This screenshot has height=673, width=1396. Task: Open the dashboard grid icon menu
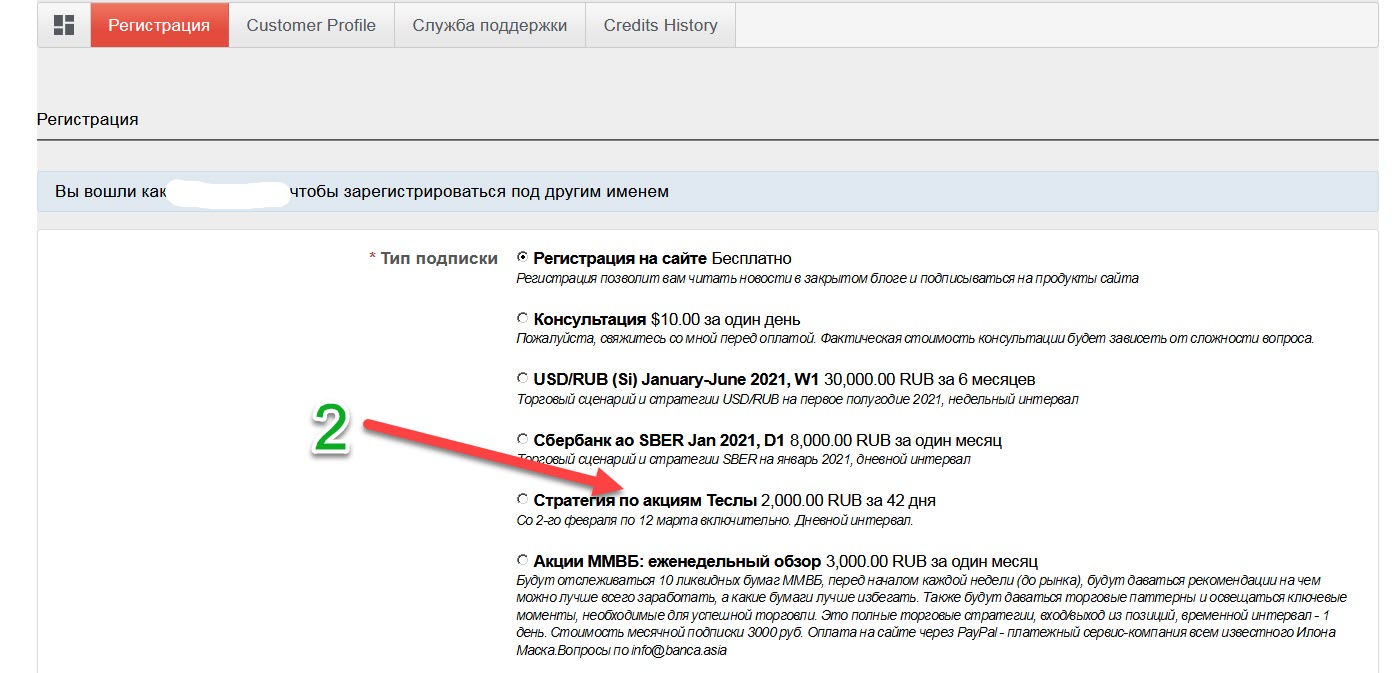click(64, 25)
